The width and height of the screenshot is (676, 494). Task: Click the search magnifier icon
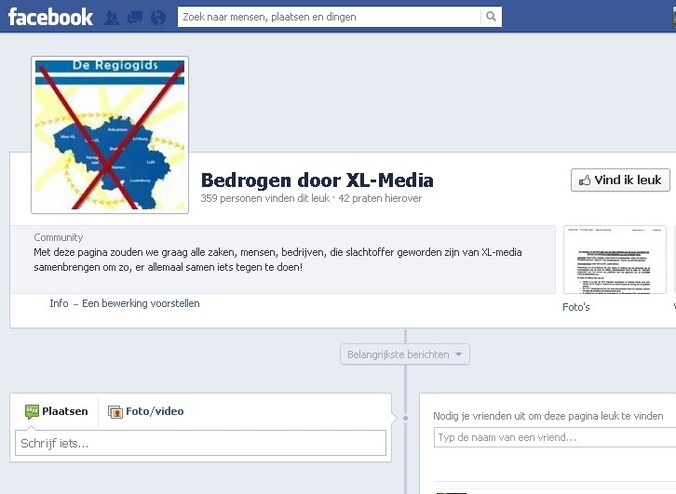[x=491, y=16]
